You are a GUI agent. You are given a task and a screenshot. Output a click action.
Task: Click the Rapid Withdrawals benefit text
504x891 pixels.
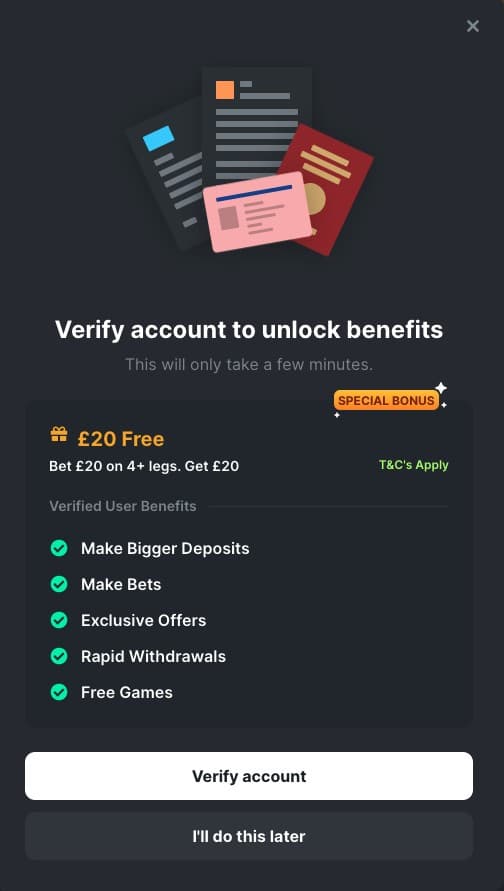(x=153, y=656)
